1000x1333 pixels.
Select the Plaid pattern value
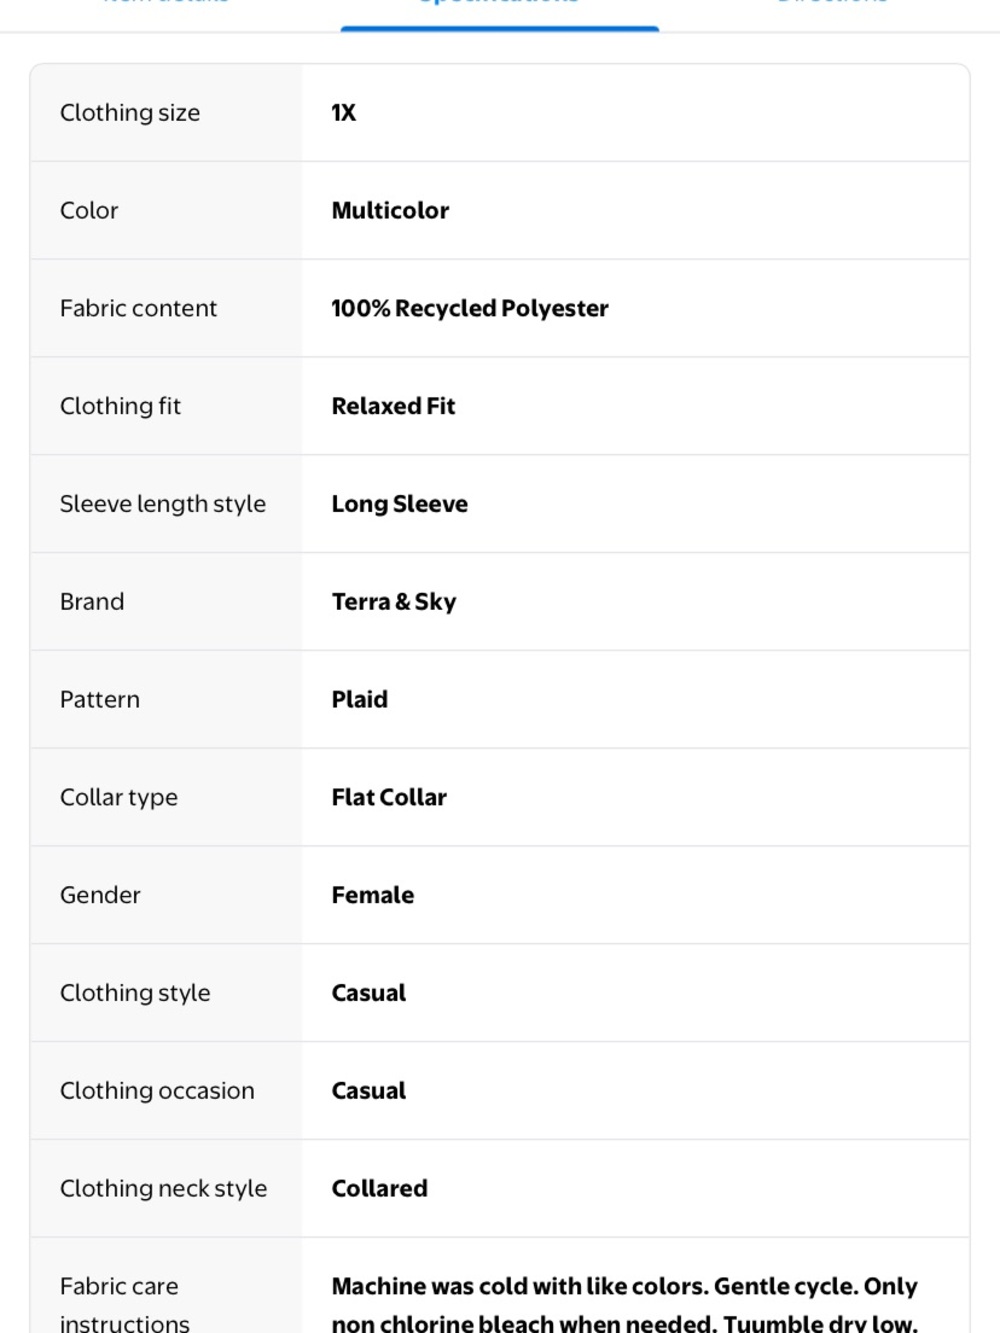click(360, 700)
